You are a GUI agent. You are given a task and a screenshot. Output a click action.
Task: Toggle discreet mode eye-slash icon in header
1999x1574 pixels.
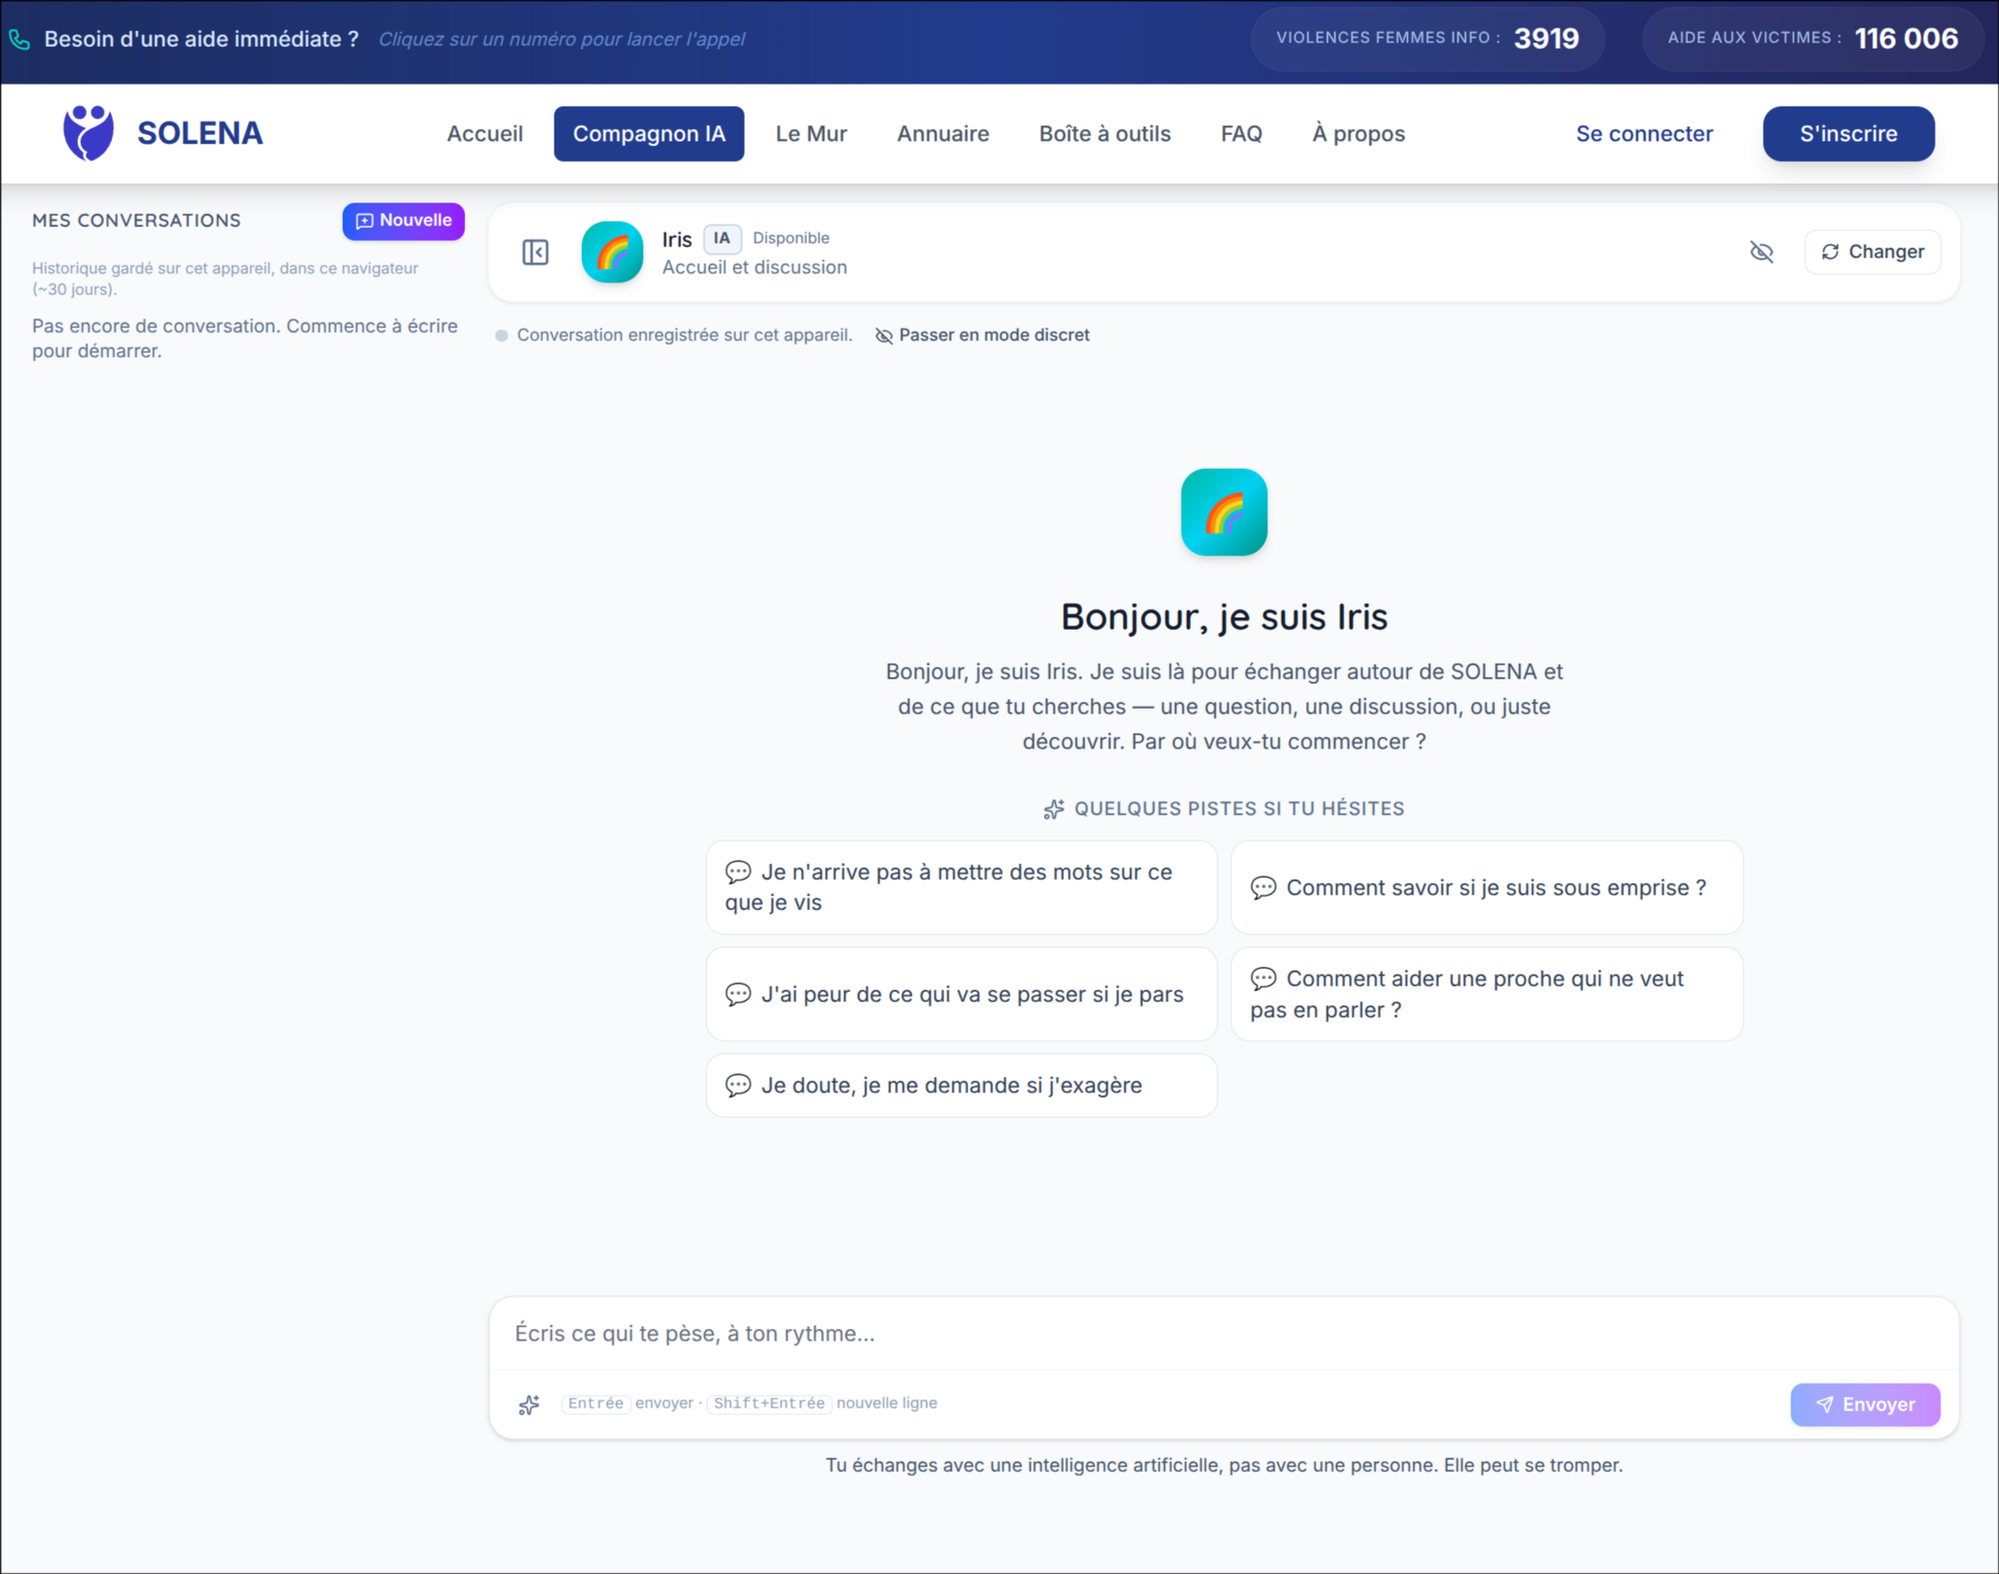pos(1761,252)
